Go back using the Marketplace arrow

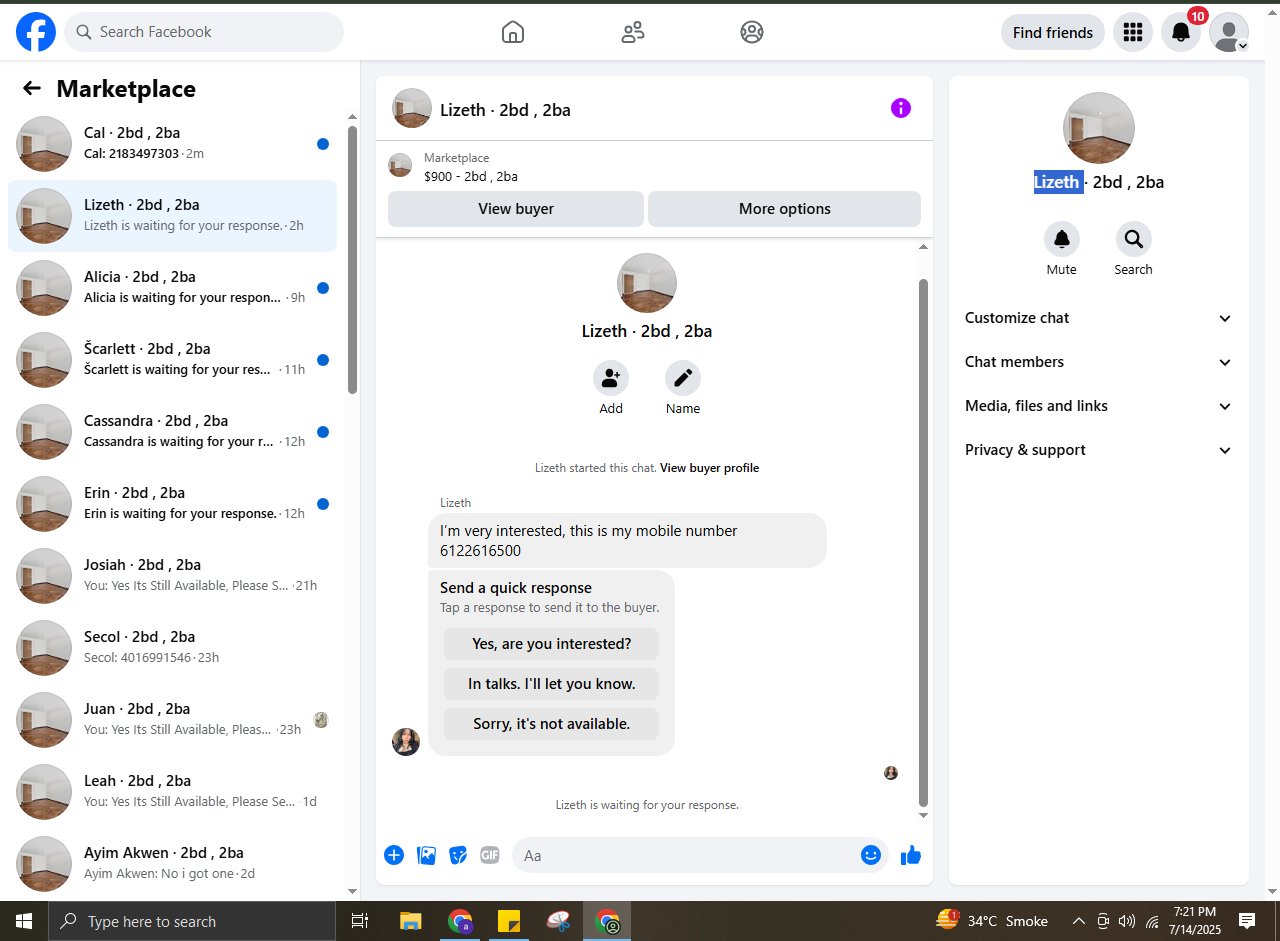pyautogui.click(x=32, y=88)
